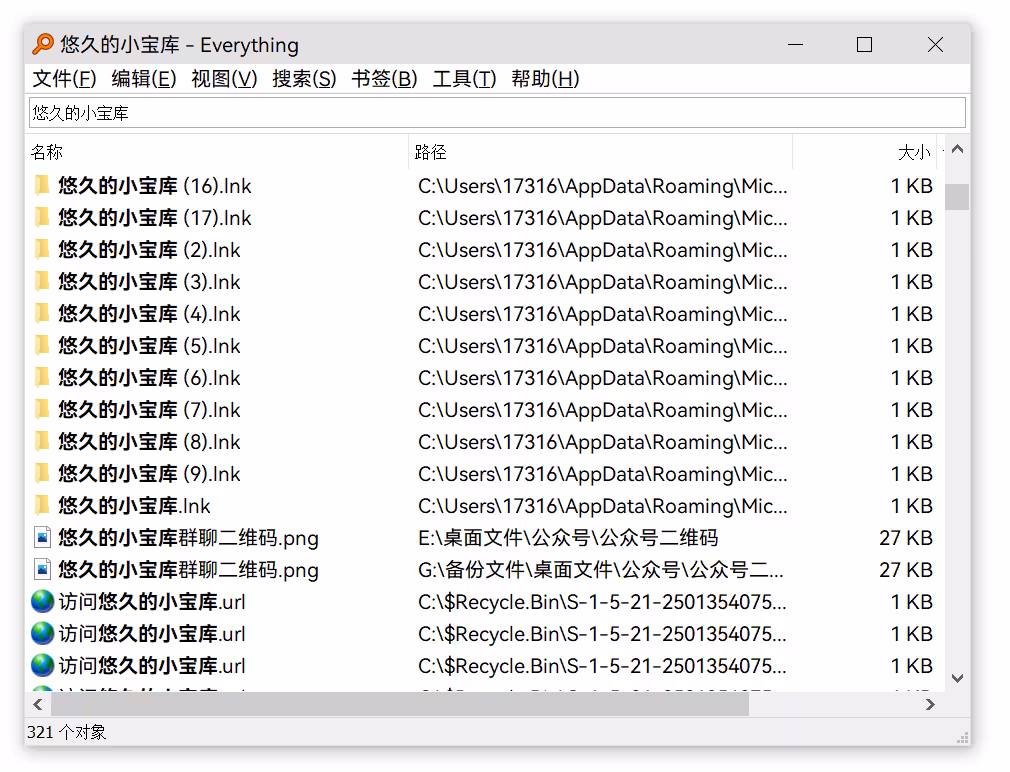Click status bar text 321 个对象
1010x772 pixels.
coord(66,732)
